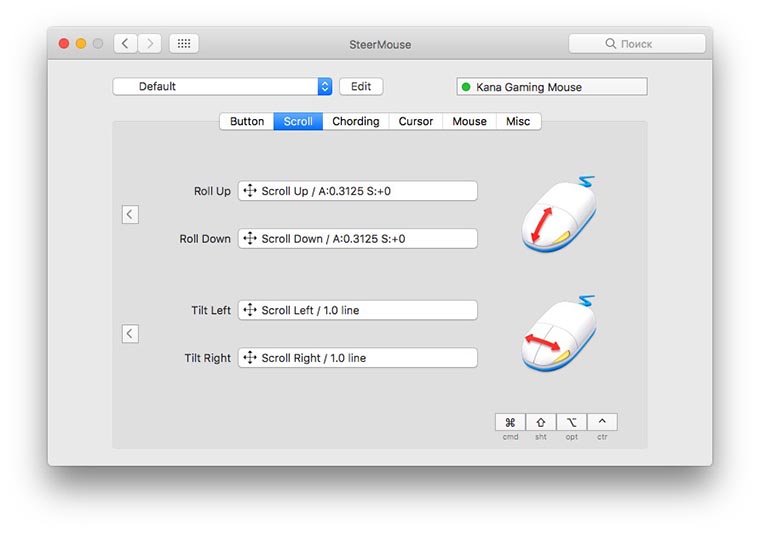
Task: Click the green device status indicator
Action: pyautogui.click(x=466, y=87)
